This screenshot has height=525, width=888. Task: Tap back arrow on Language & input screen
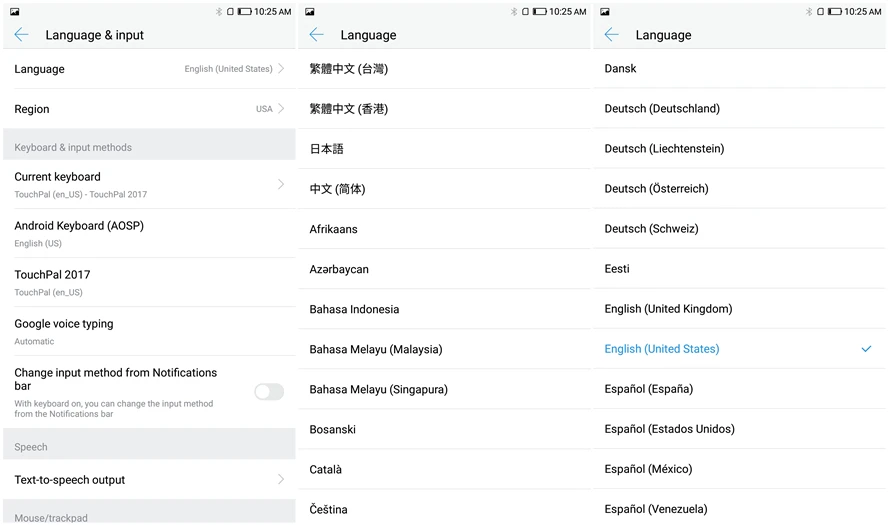[22, 35]
